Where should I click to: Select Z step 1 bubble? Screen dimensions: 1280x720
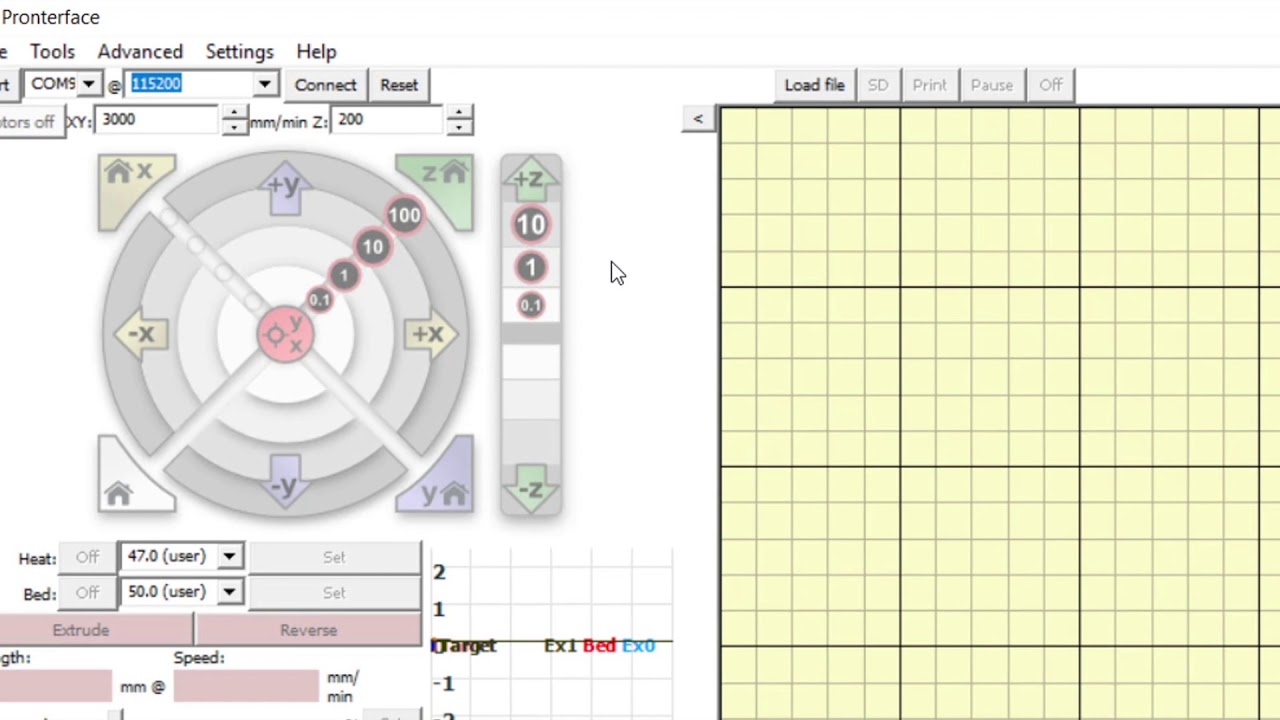coord(530,268)
